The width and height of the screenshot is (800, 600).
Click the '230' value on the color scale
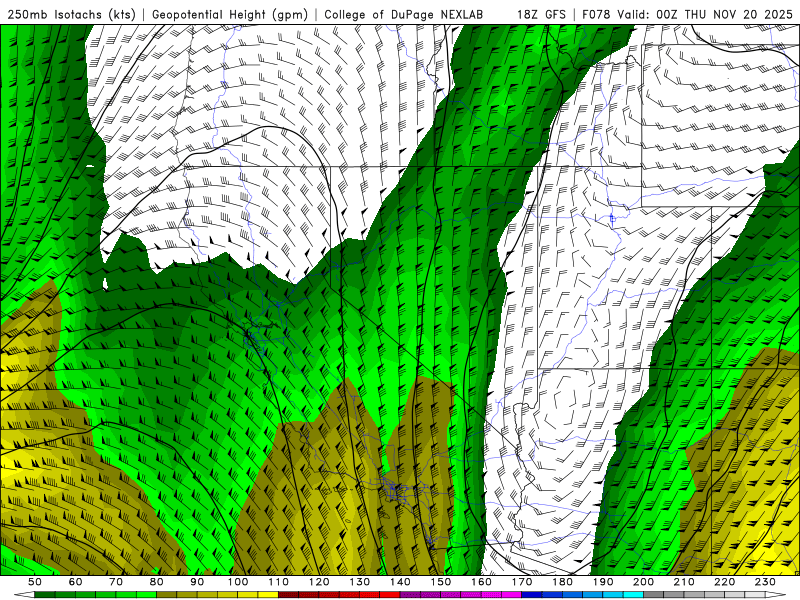766,582
